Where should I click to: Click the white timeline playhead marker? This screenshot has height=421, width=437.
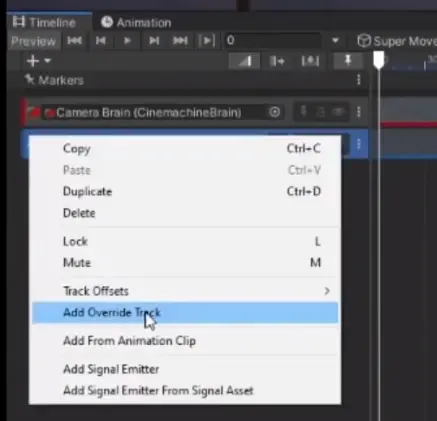379,60
